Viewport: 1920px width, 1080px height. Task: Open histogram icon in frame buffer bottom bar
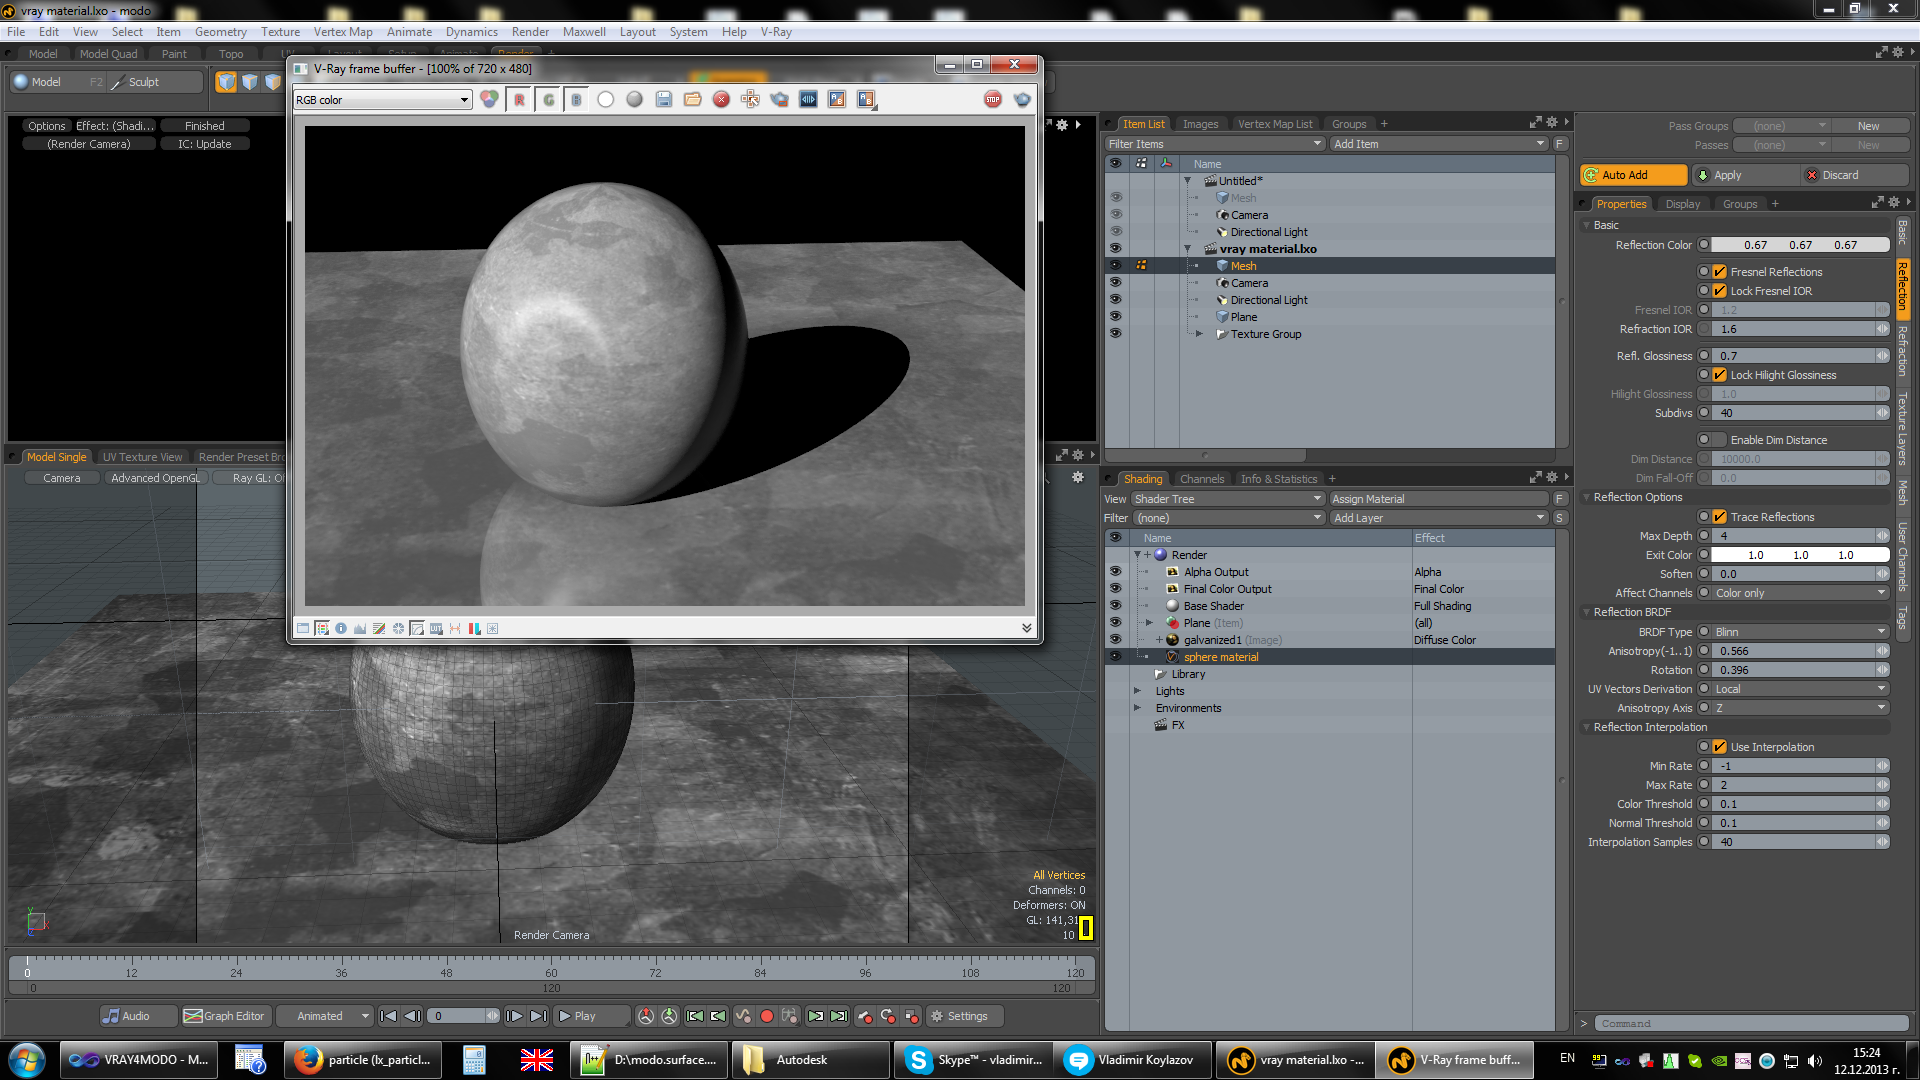(x=360, y=629)
